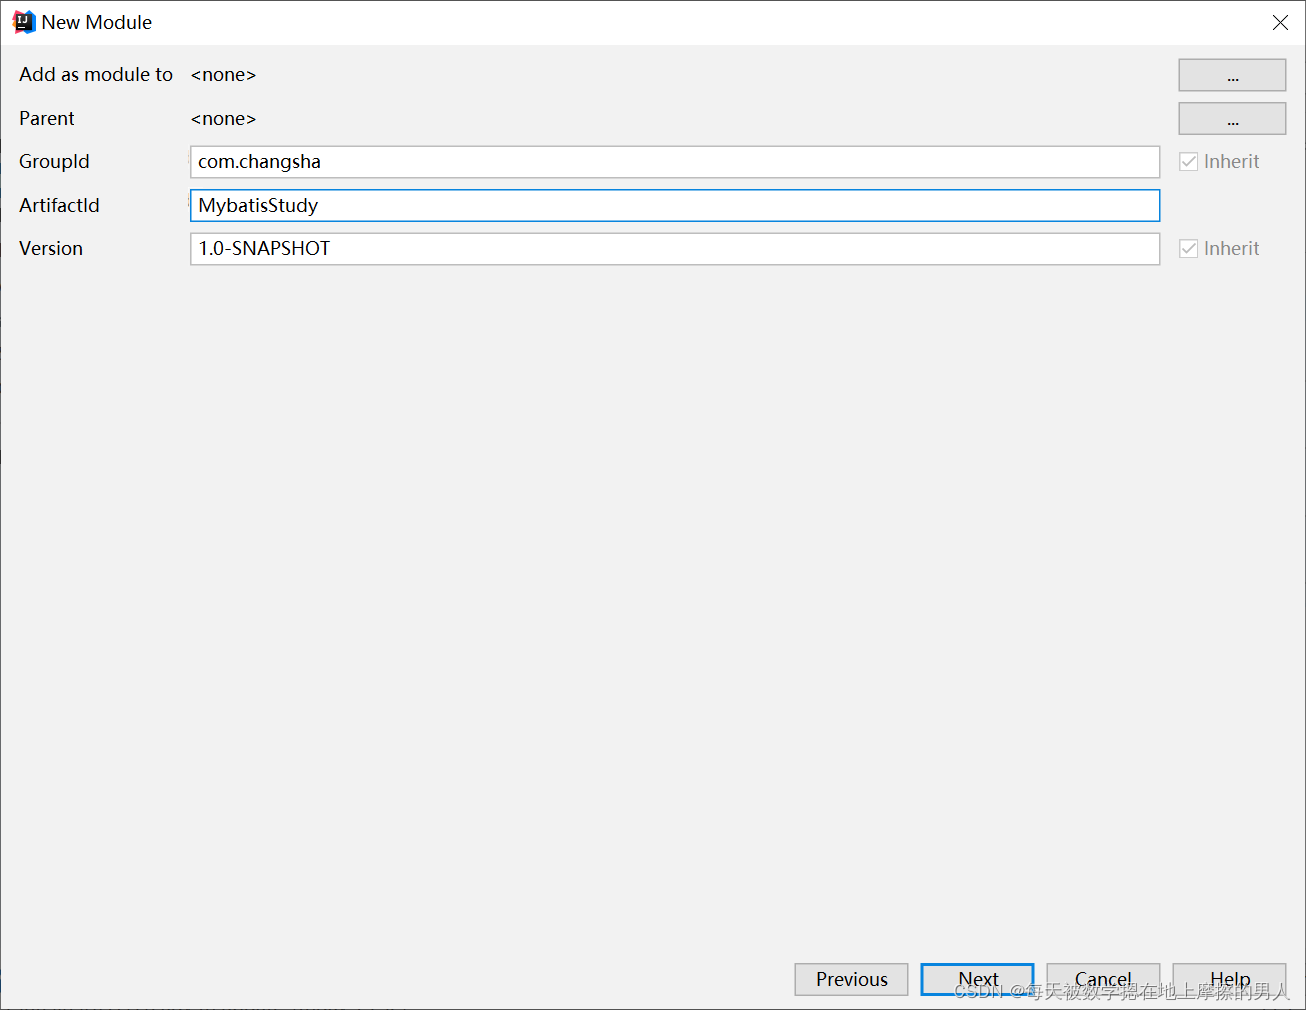
Task: Click the New Module title text
Action: [97, 22]
